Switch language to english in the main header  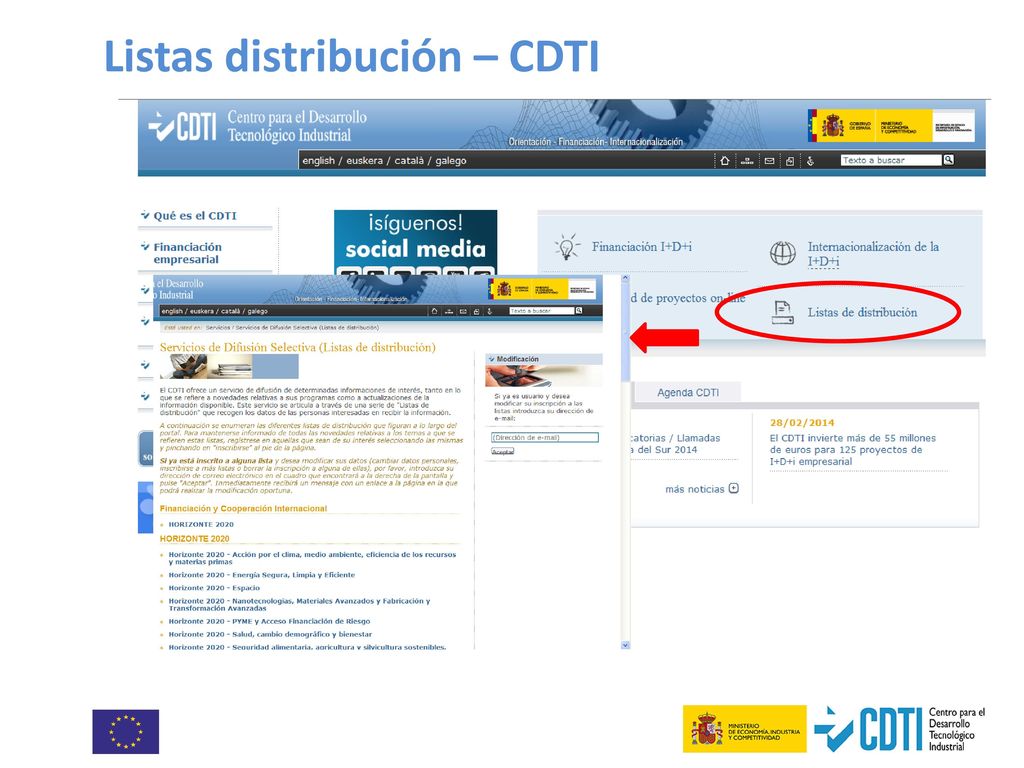(318, 161)
